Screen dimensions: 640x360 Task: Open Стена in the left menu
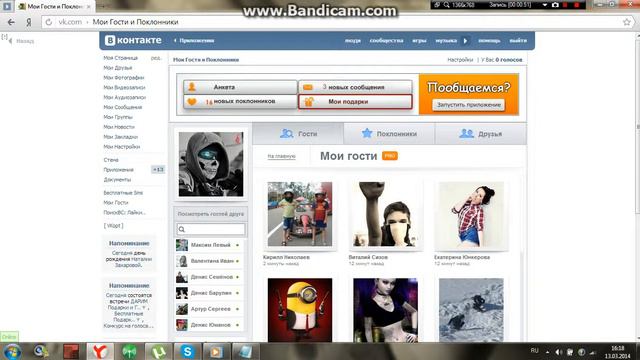click(111, 160)
